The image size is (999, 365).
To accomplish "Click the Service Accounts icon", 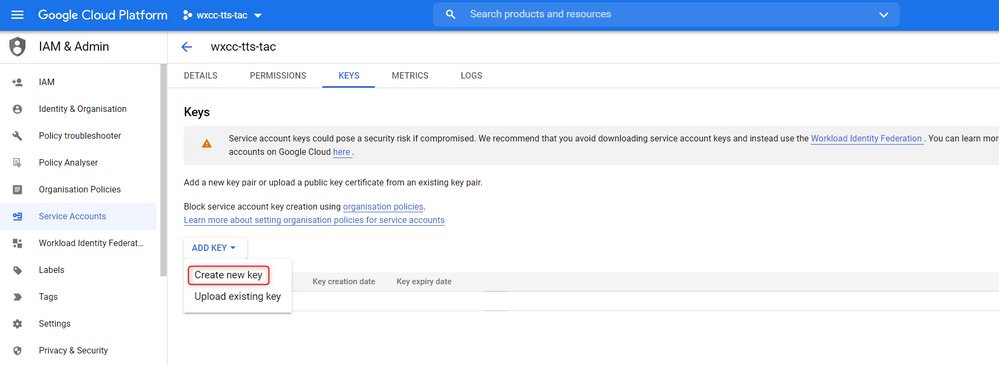I will [17, 217].
